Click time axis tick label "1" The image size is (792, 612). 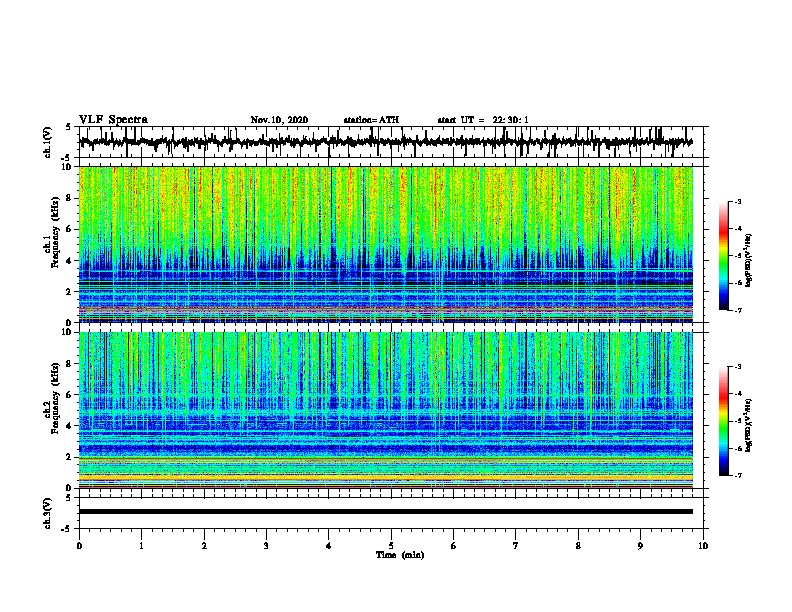pos(141,546)
